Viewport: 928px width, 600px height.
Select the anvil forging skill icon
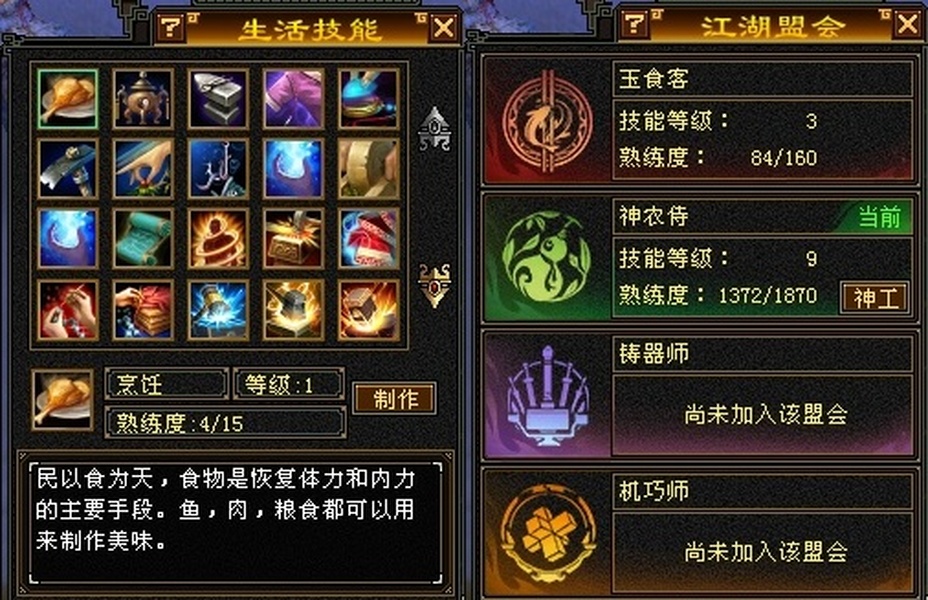pyautogui.click(x=218, y=99)
